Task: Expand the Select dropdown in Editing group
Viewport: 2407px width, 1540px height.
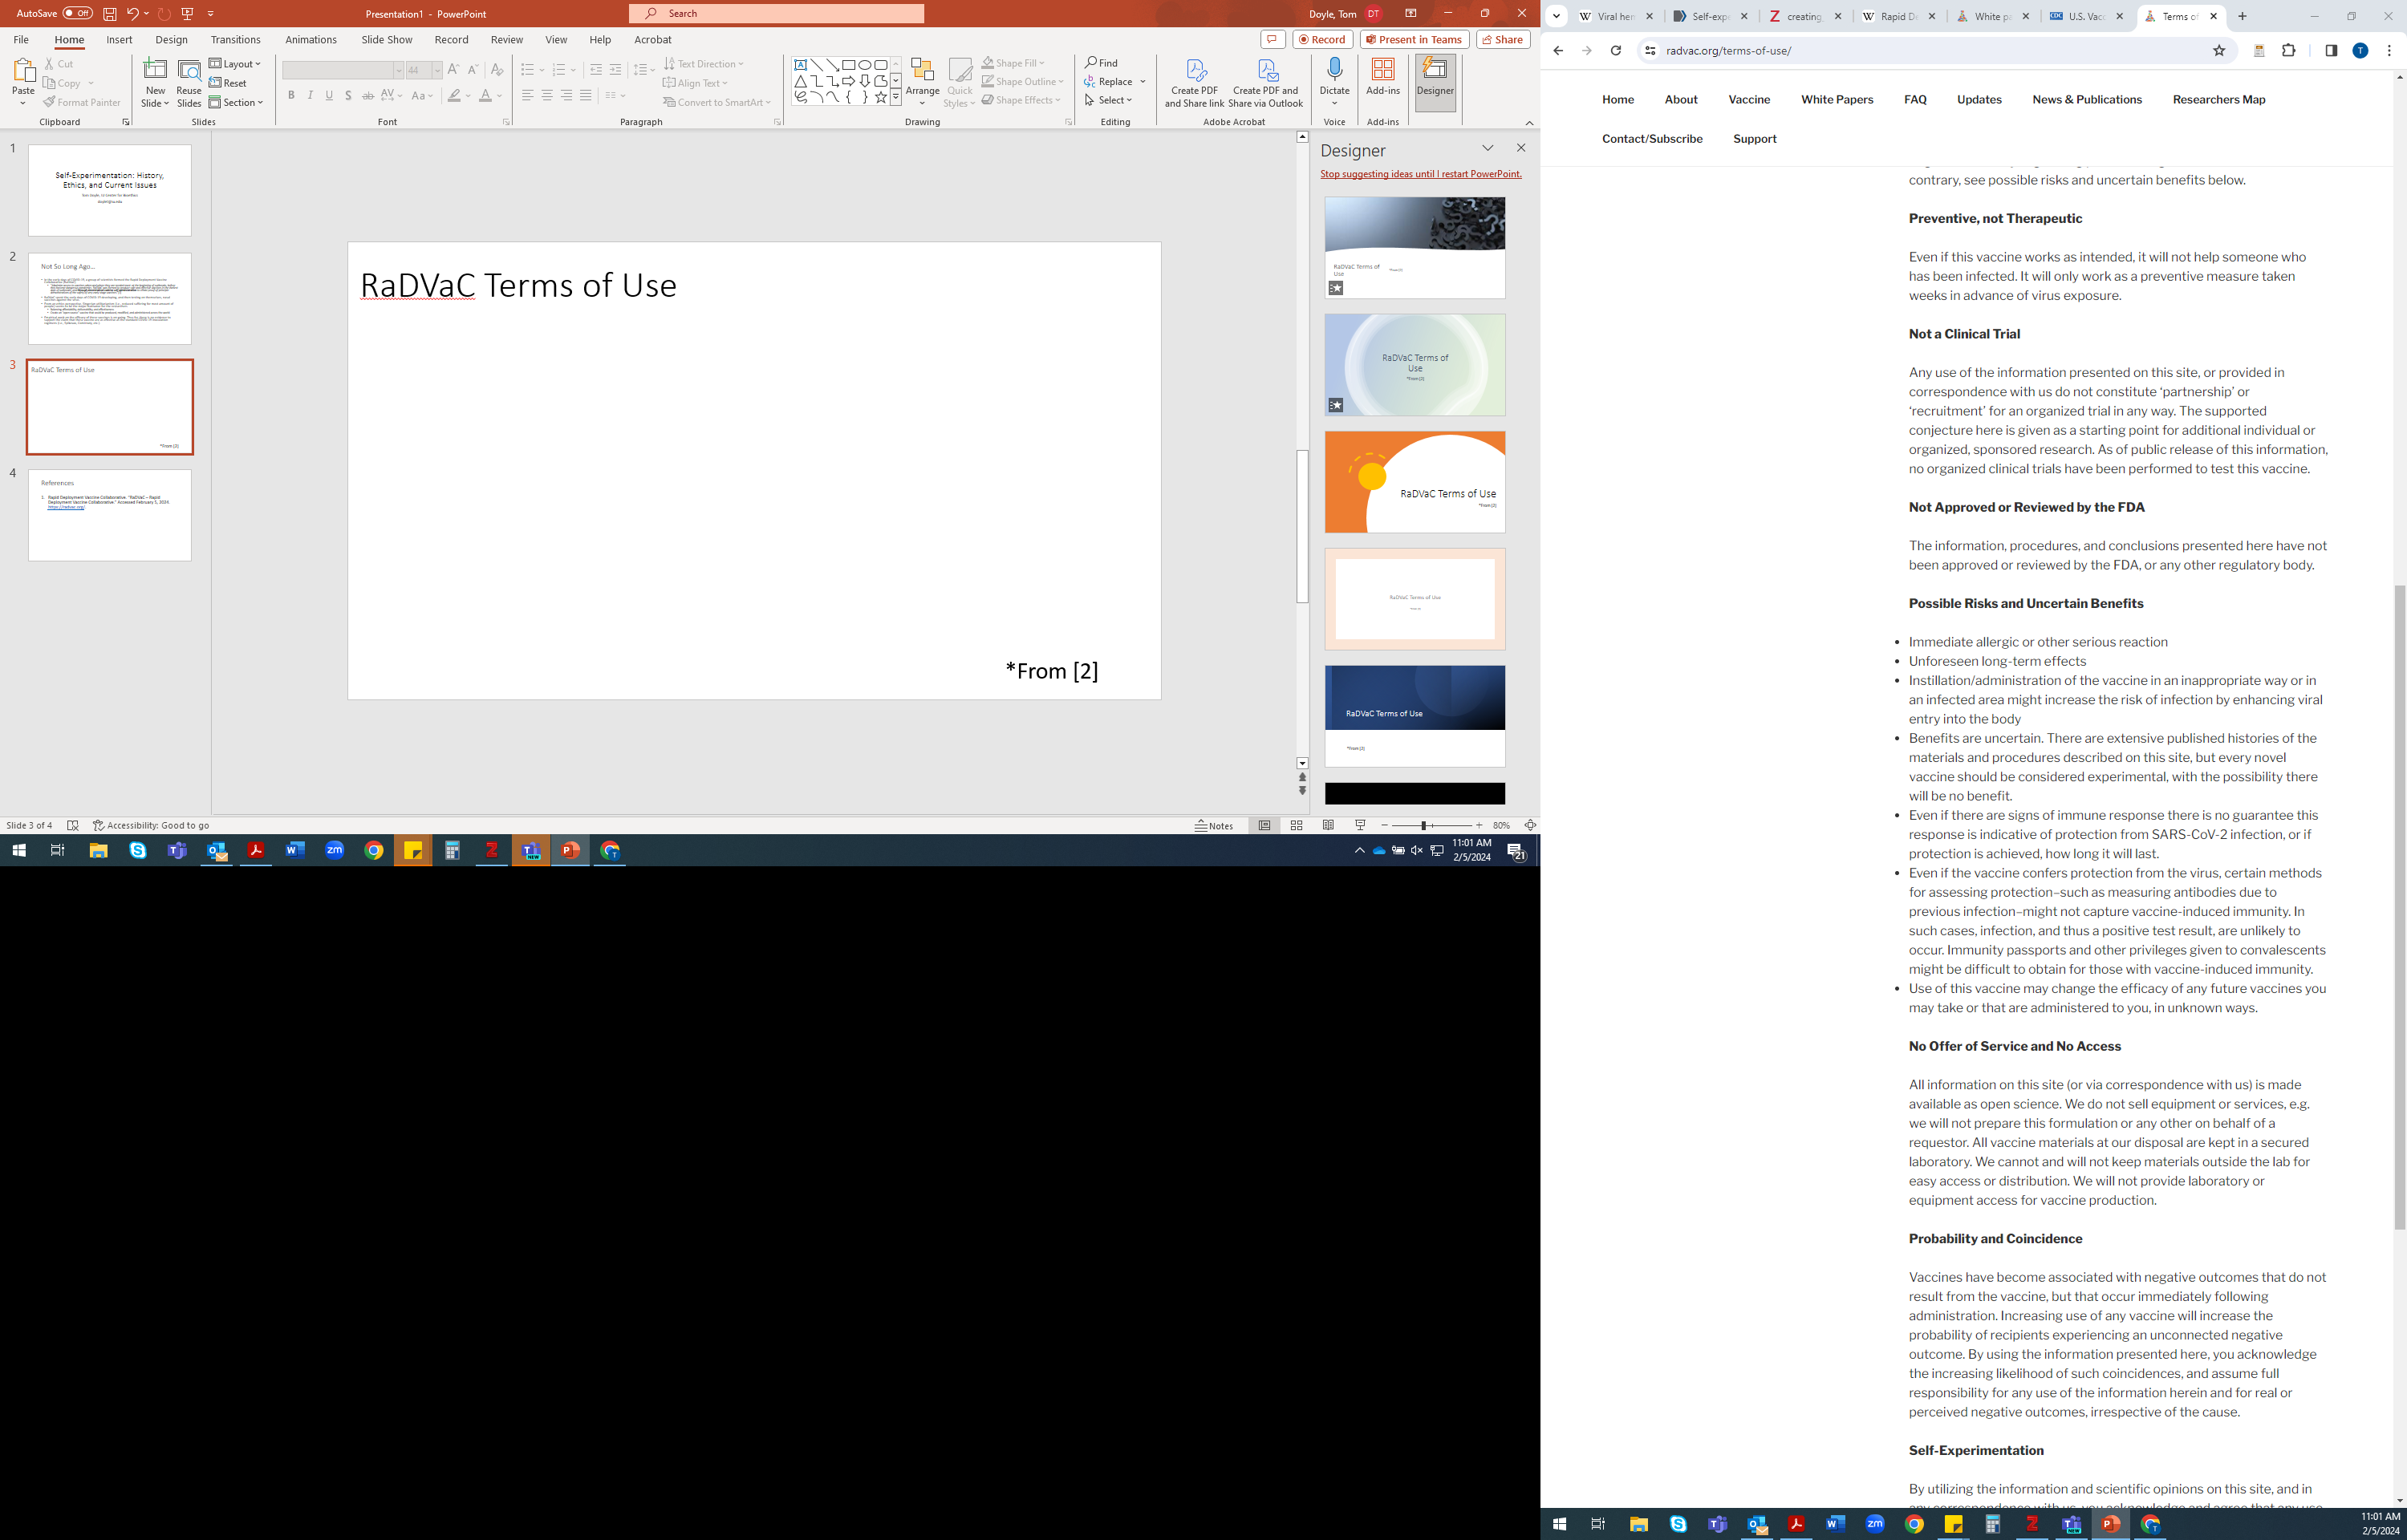Action: (1109, 100)
